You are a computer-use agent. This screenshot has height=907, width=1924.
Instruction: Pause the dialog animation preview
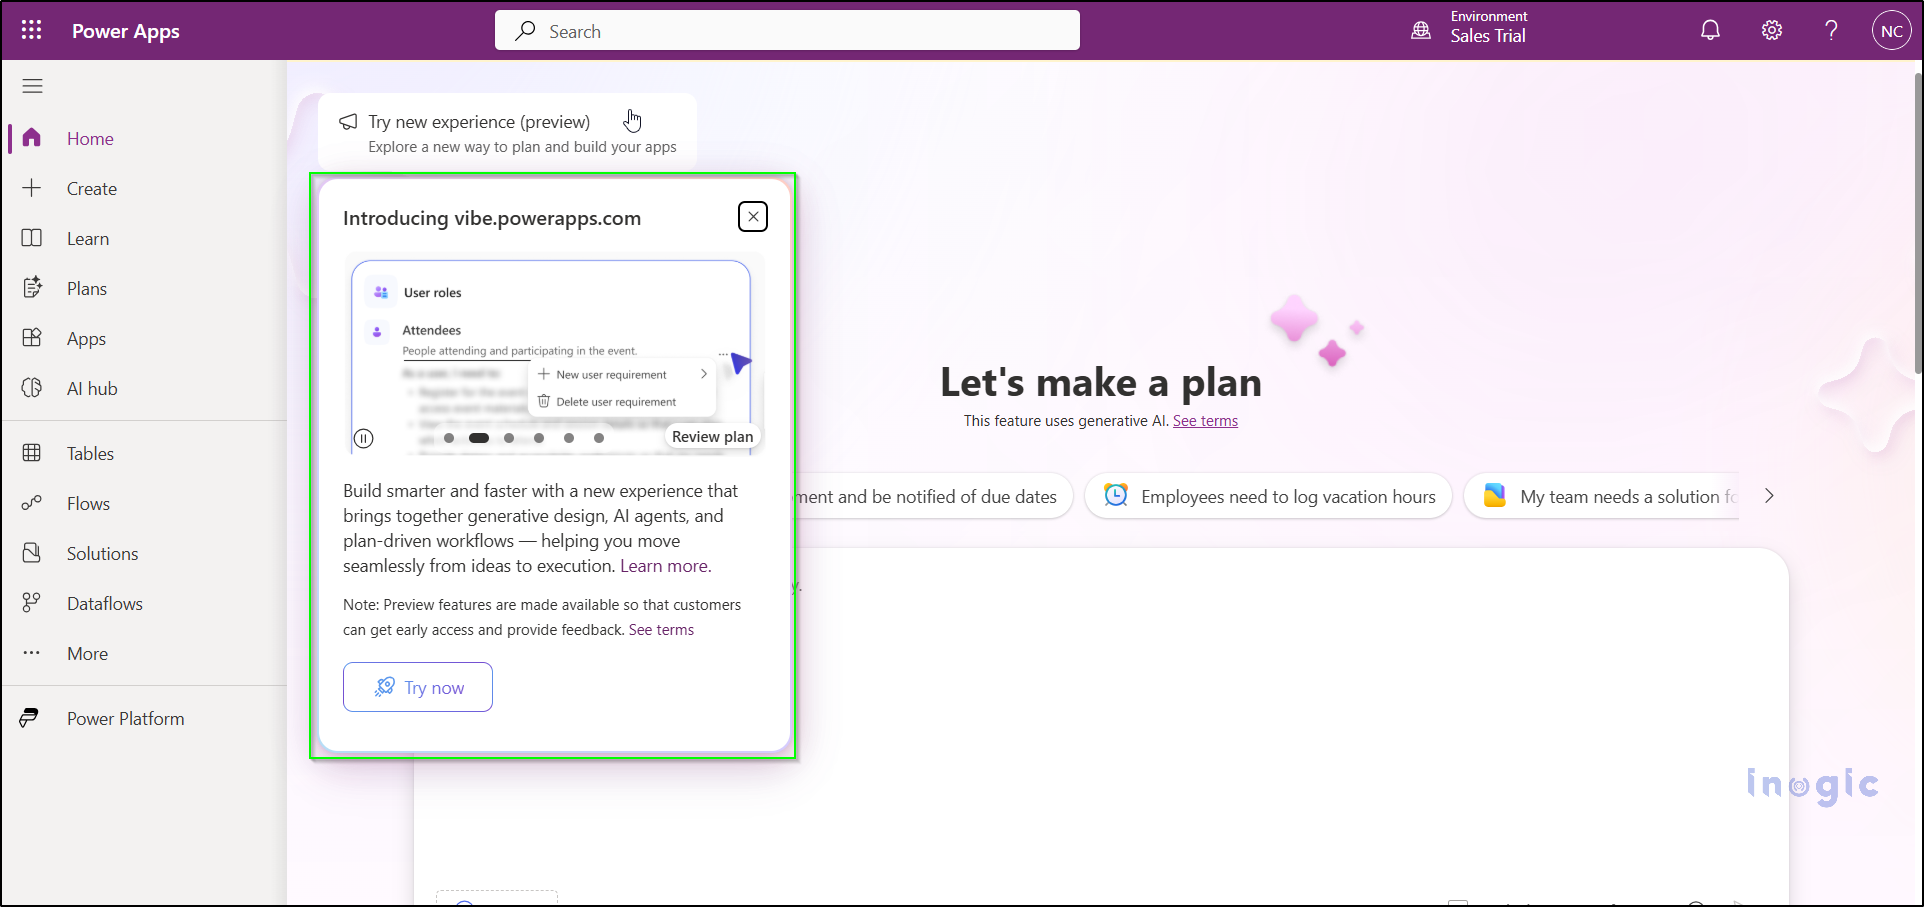coord(363,438)
